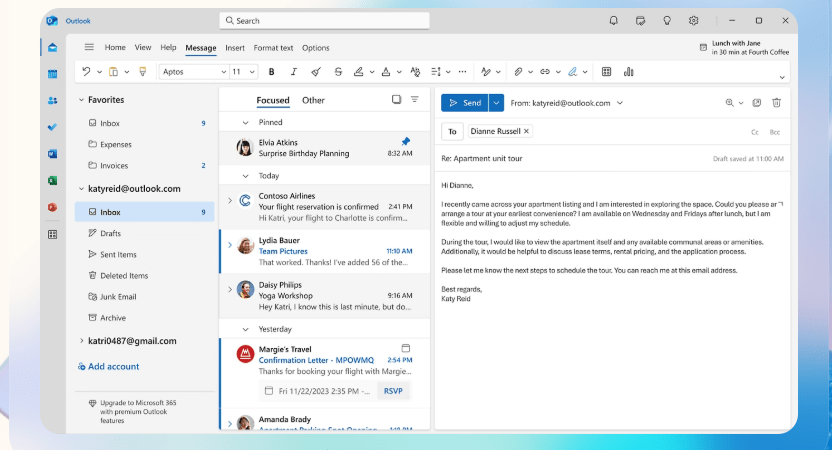Collapse the Pinned group
The width and height of the screenshot is (832, 450).
point(245,123)
